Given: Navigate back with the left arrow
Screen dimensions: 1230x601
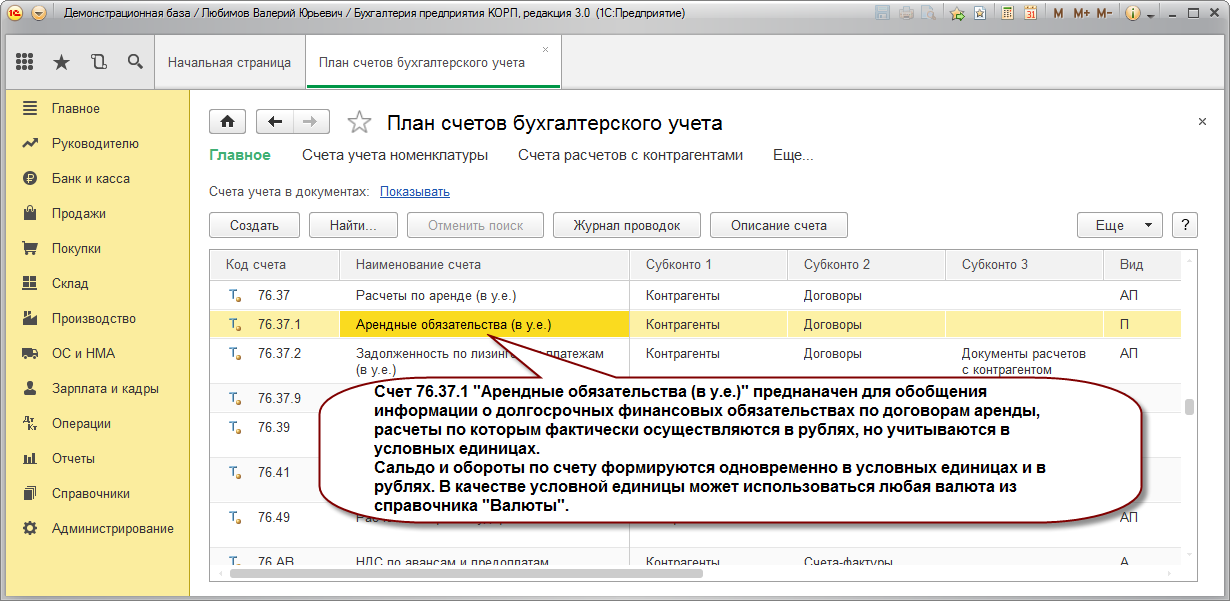Looking at the screenshot, I should pyautogui.click(x=275, y=122).
